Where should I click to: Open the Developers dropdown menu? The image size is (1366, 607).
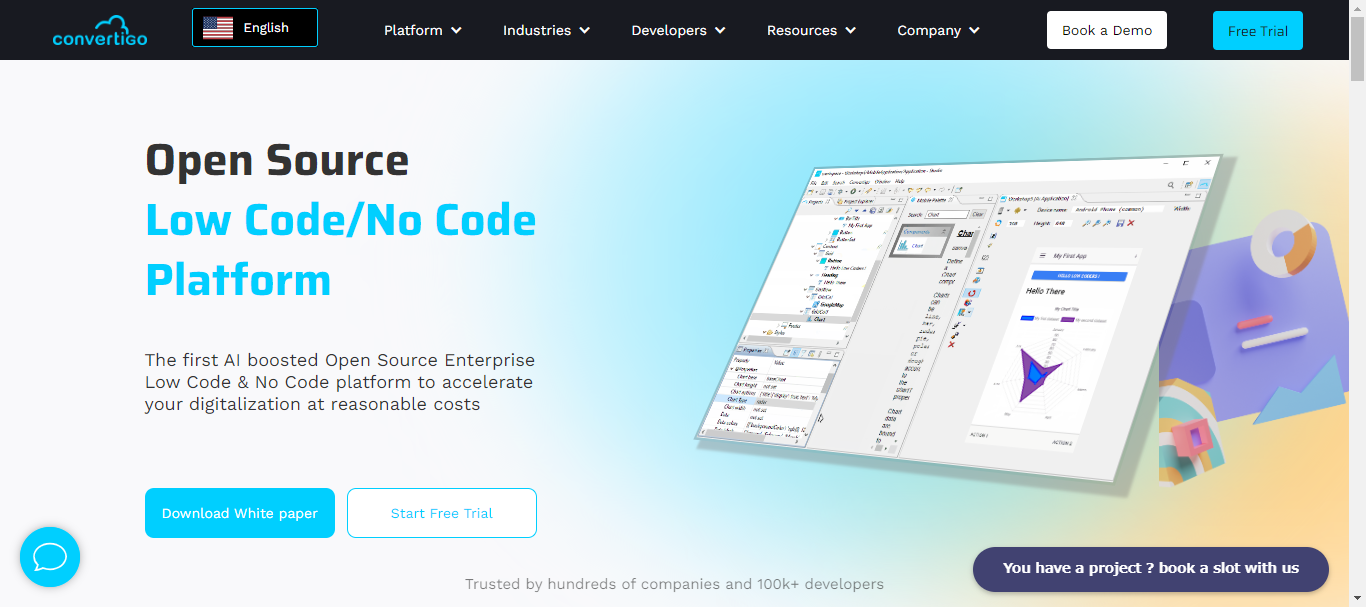pos(678,30)
